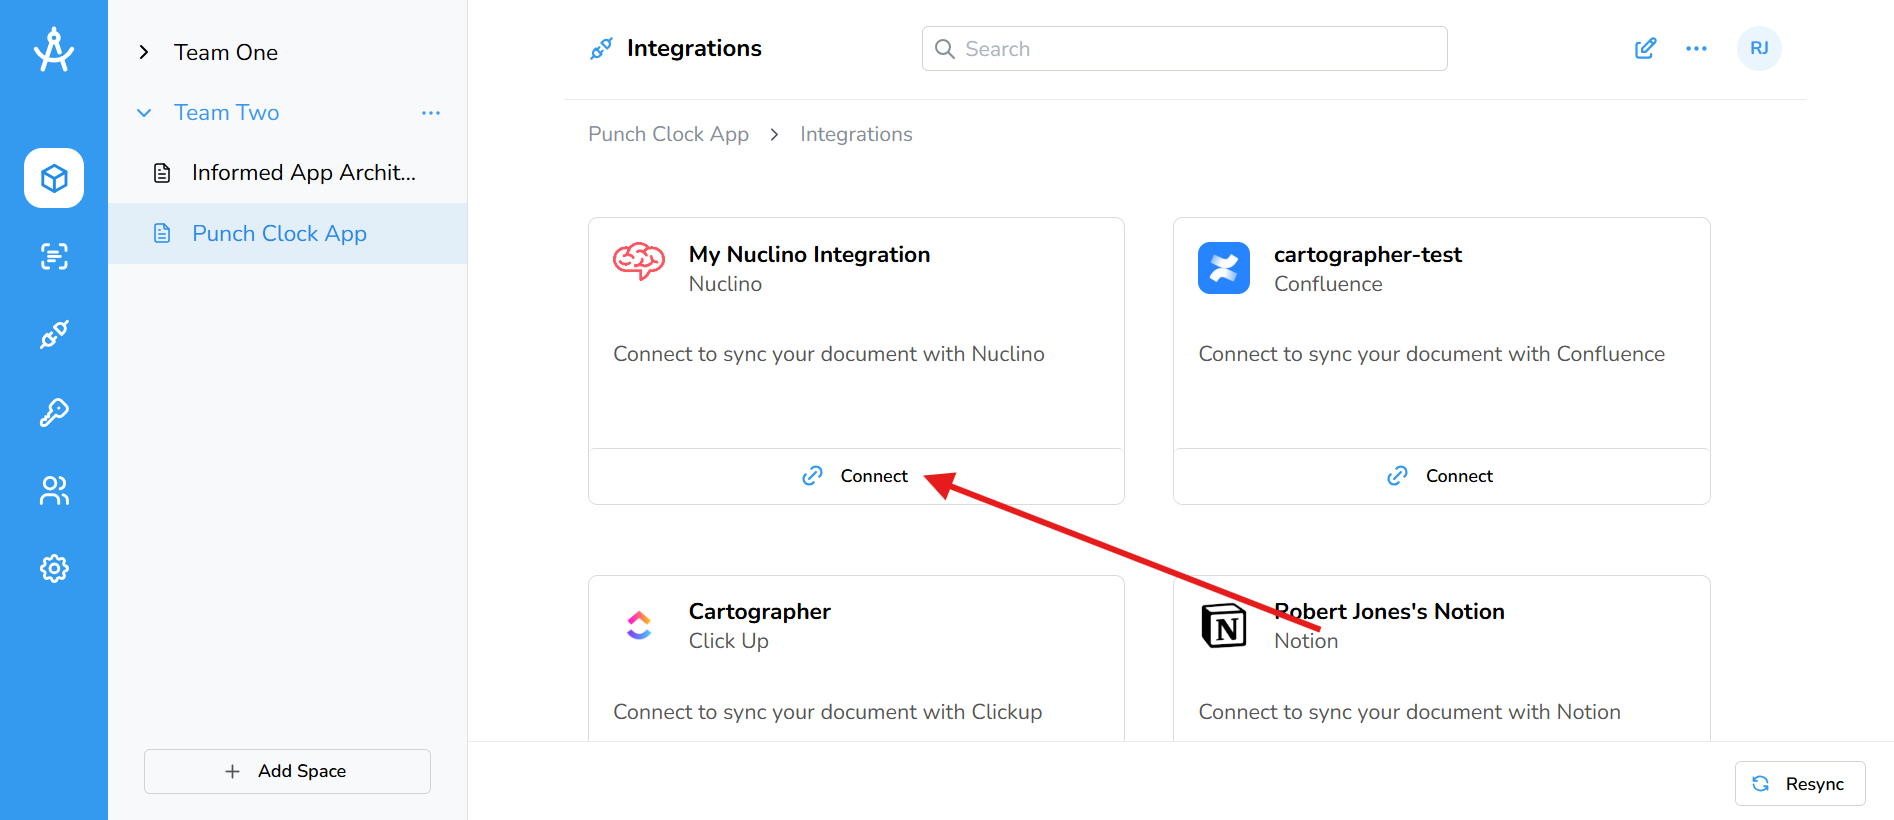Viewport: 1894px width, 820px height.
Task: Open the team members icon in sidebar
Action: [x=54, y=490]
